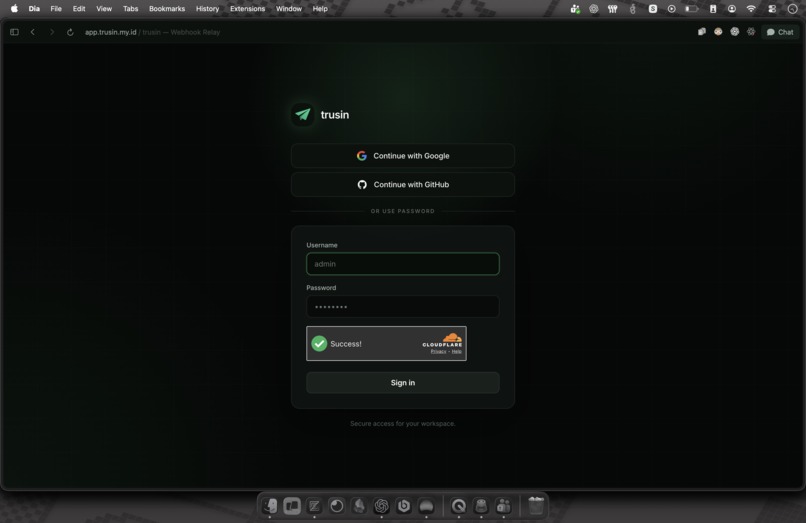Image resolution: width=806 pixels, height=523 pixels.
Task: Open the Apple menu
Action: tap(14, 9)
